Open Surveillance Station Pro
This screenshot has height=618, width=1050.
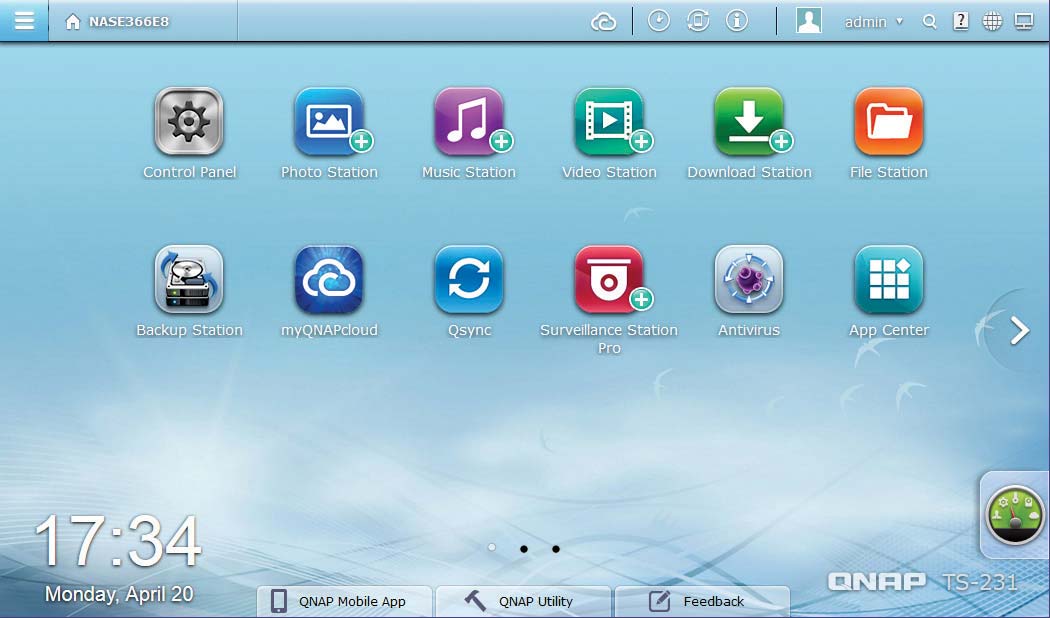(x=609, y=280)
